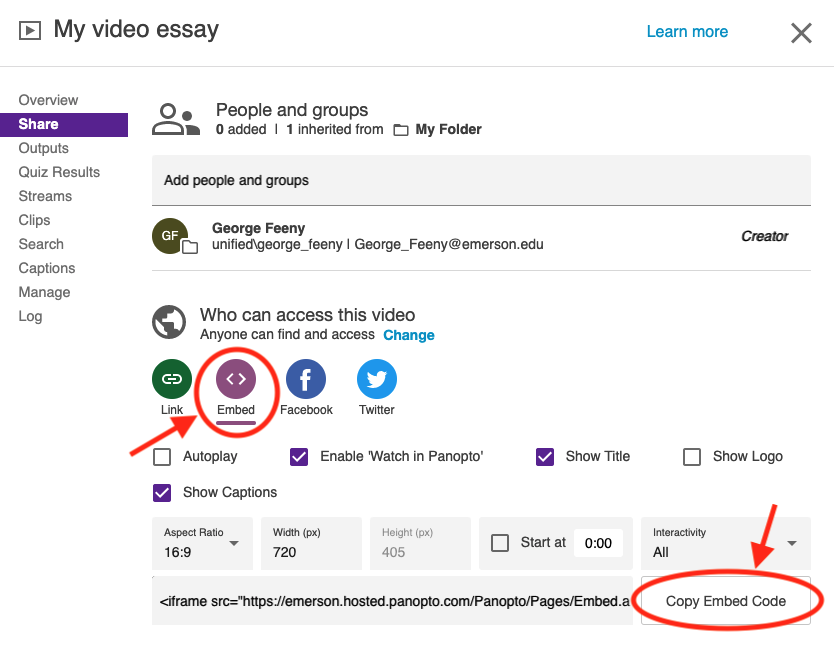Select the Embed share icon
The image size is (834, 645).
[x=236, y=379]
